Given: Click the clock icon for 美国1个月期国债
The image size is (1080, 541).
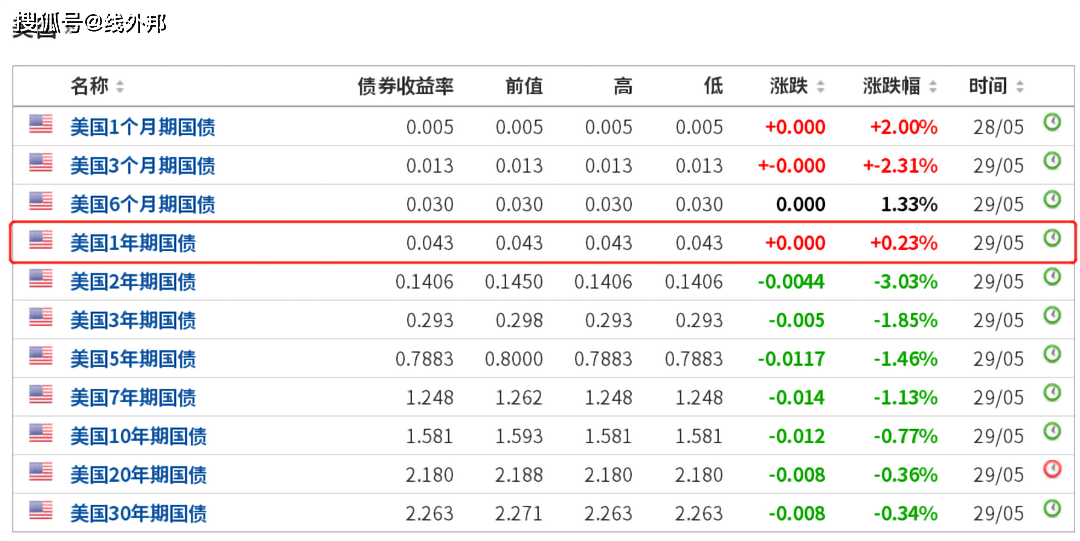Looking at the screenshot, I should [1052, 122].
